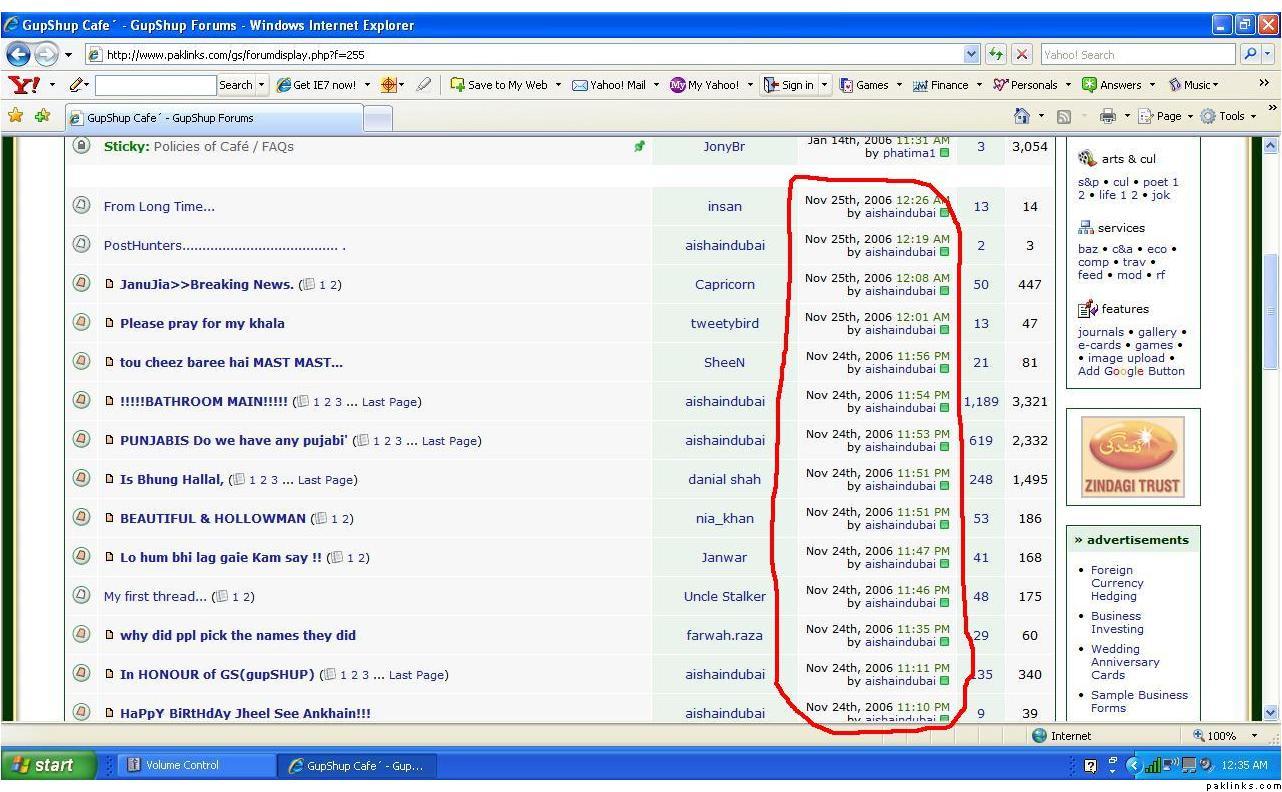Switch to the GupShup Cafe browser tab
This screenshot has height=792, width=1282.
pyautogui.click(x=210, y=118)
